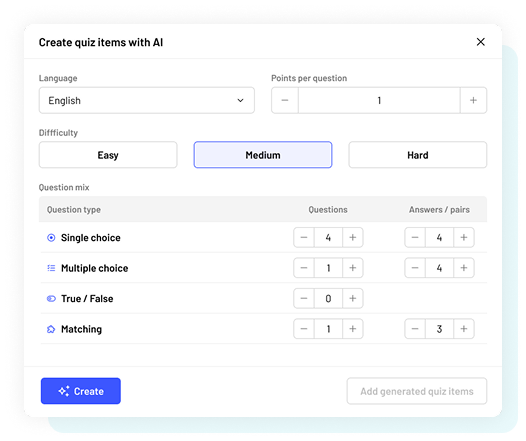
Task: Close the Create quiz items dialog
Action: coord(480,42)
